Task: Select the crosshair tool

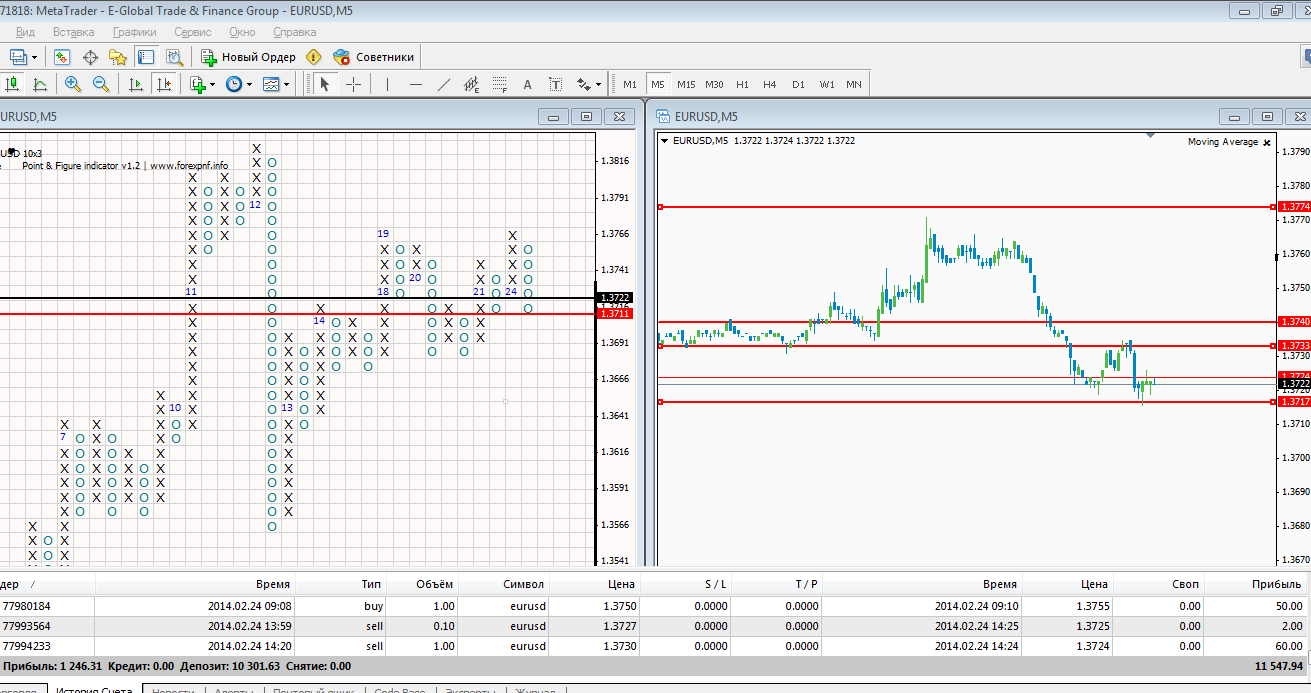Action: pyautogui.click(x=353, y=84)
